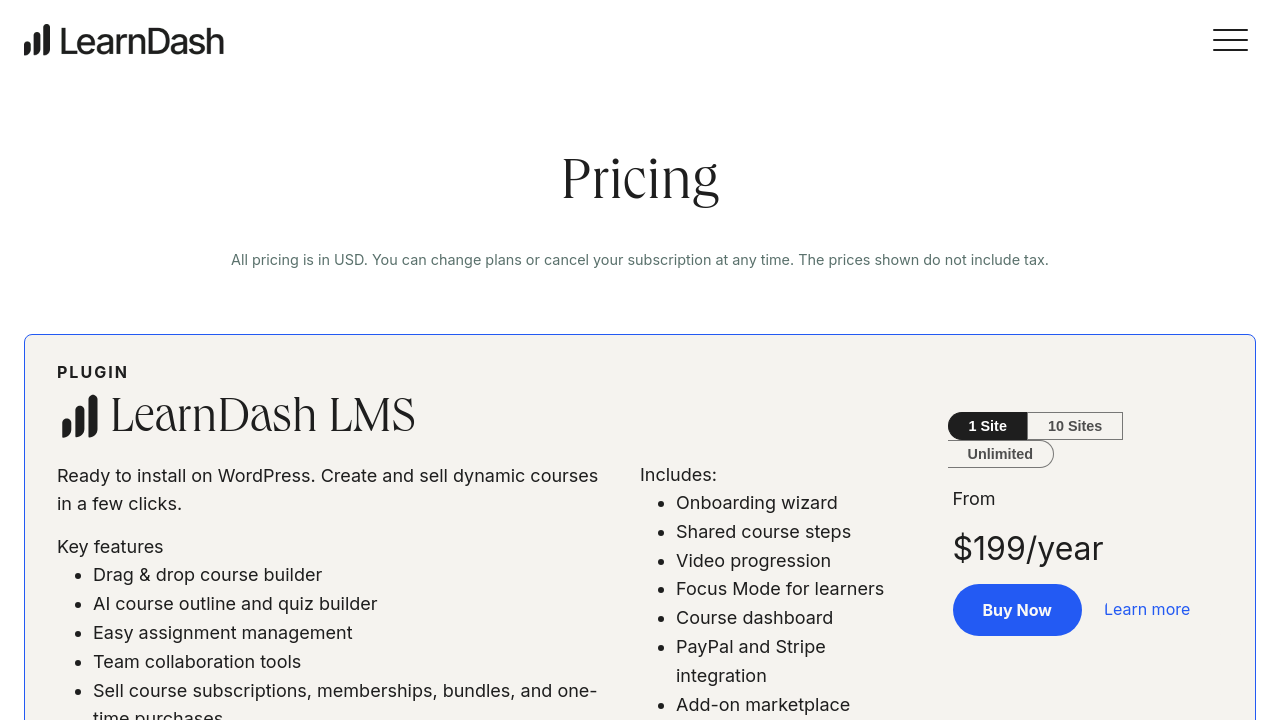Click Focus Mode for learners item

(779, 589)
